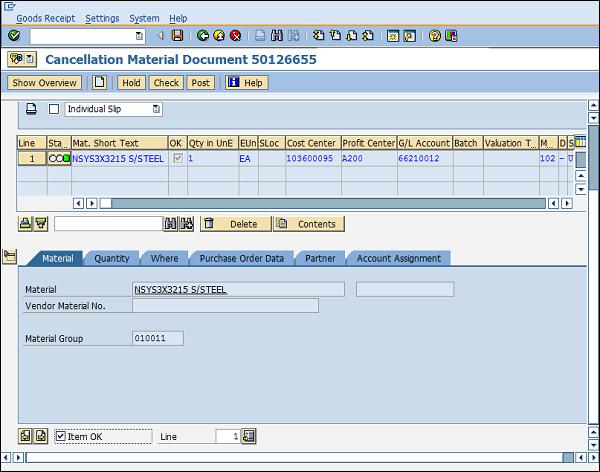Switch to the Purchase Order Data tab
This screenshot has height=472, width=600.
[241, 258]
